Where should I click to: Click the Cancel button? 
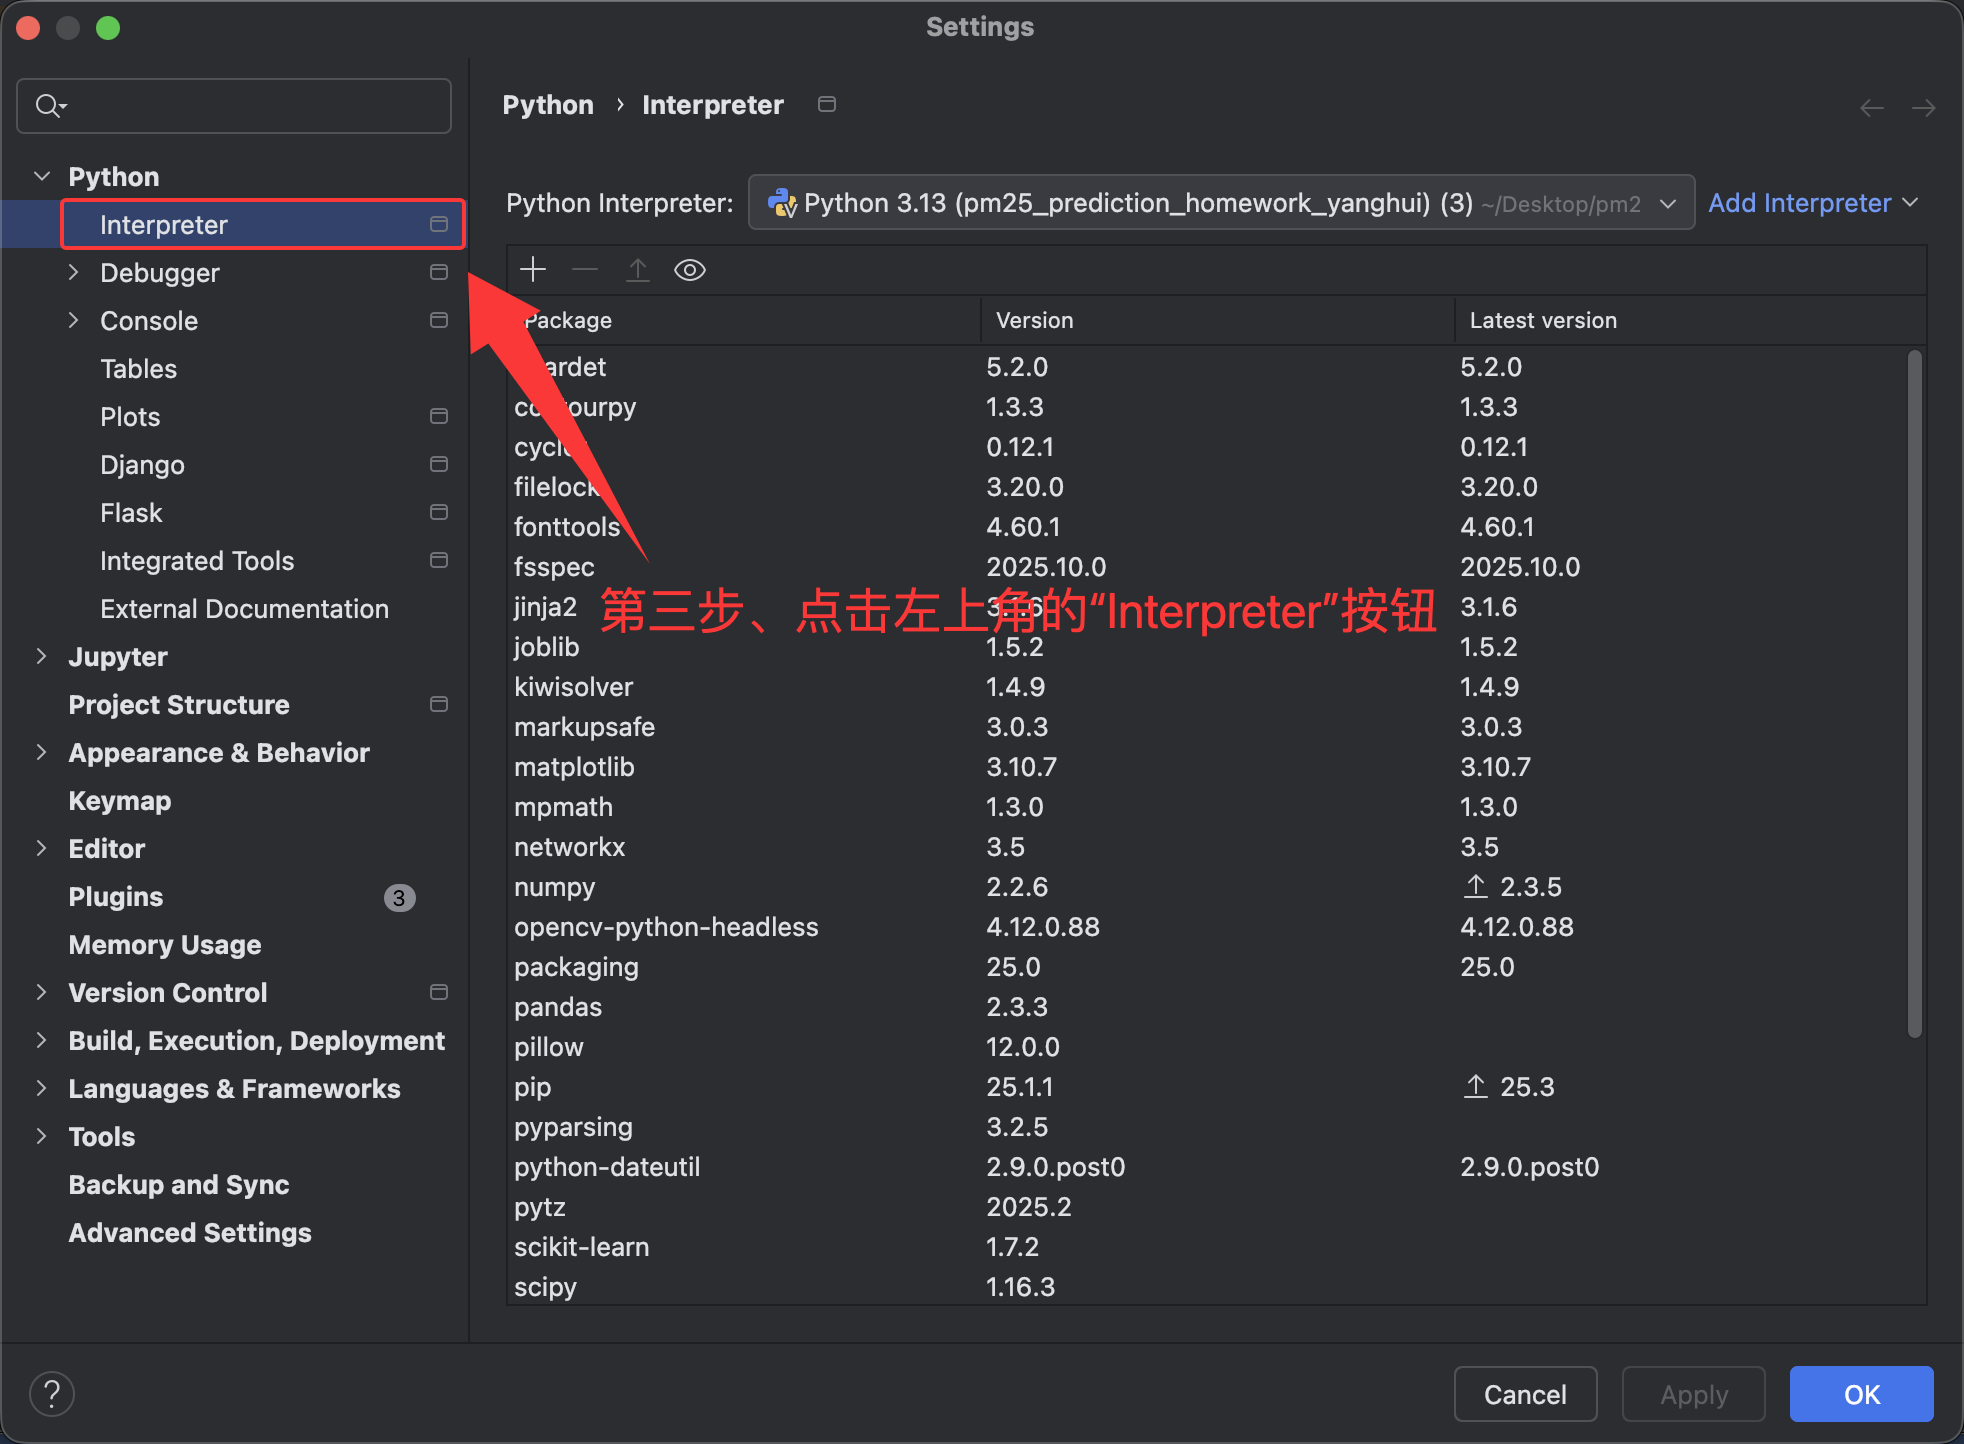(1524, 1394)
